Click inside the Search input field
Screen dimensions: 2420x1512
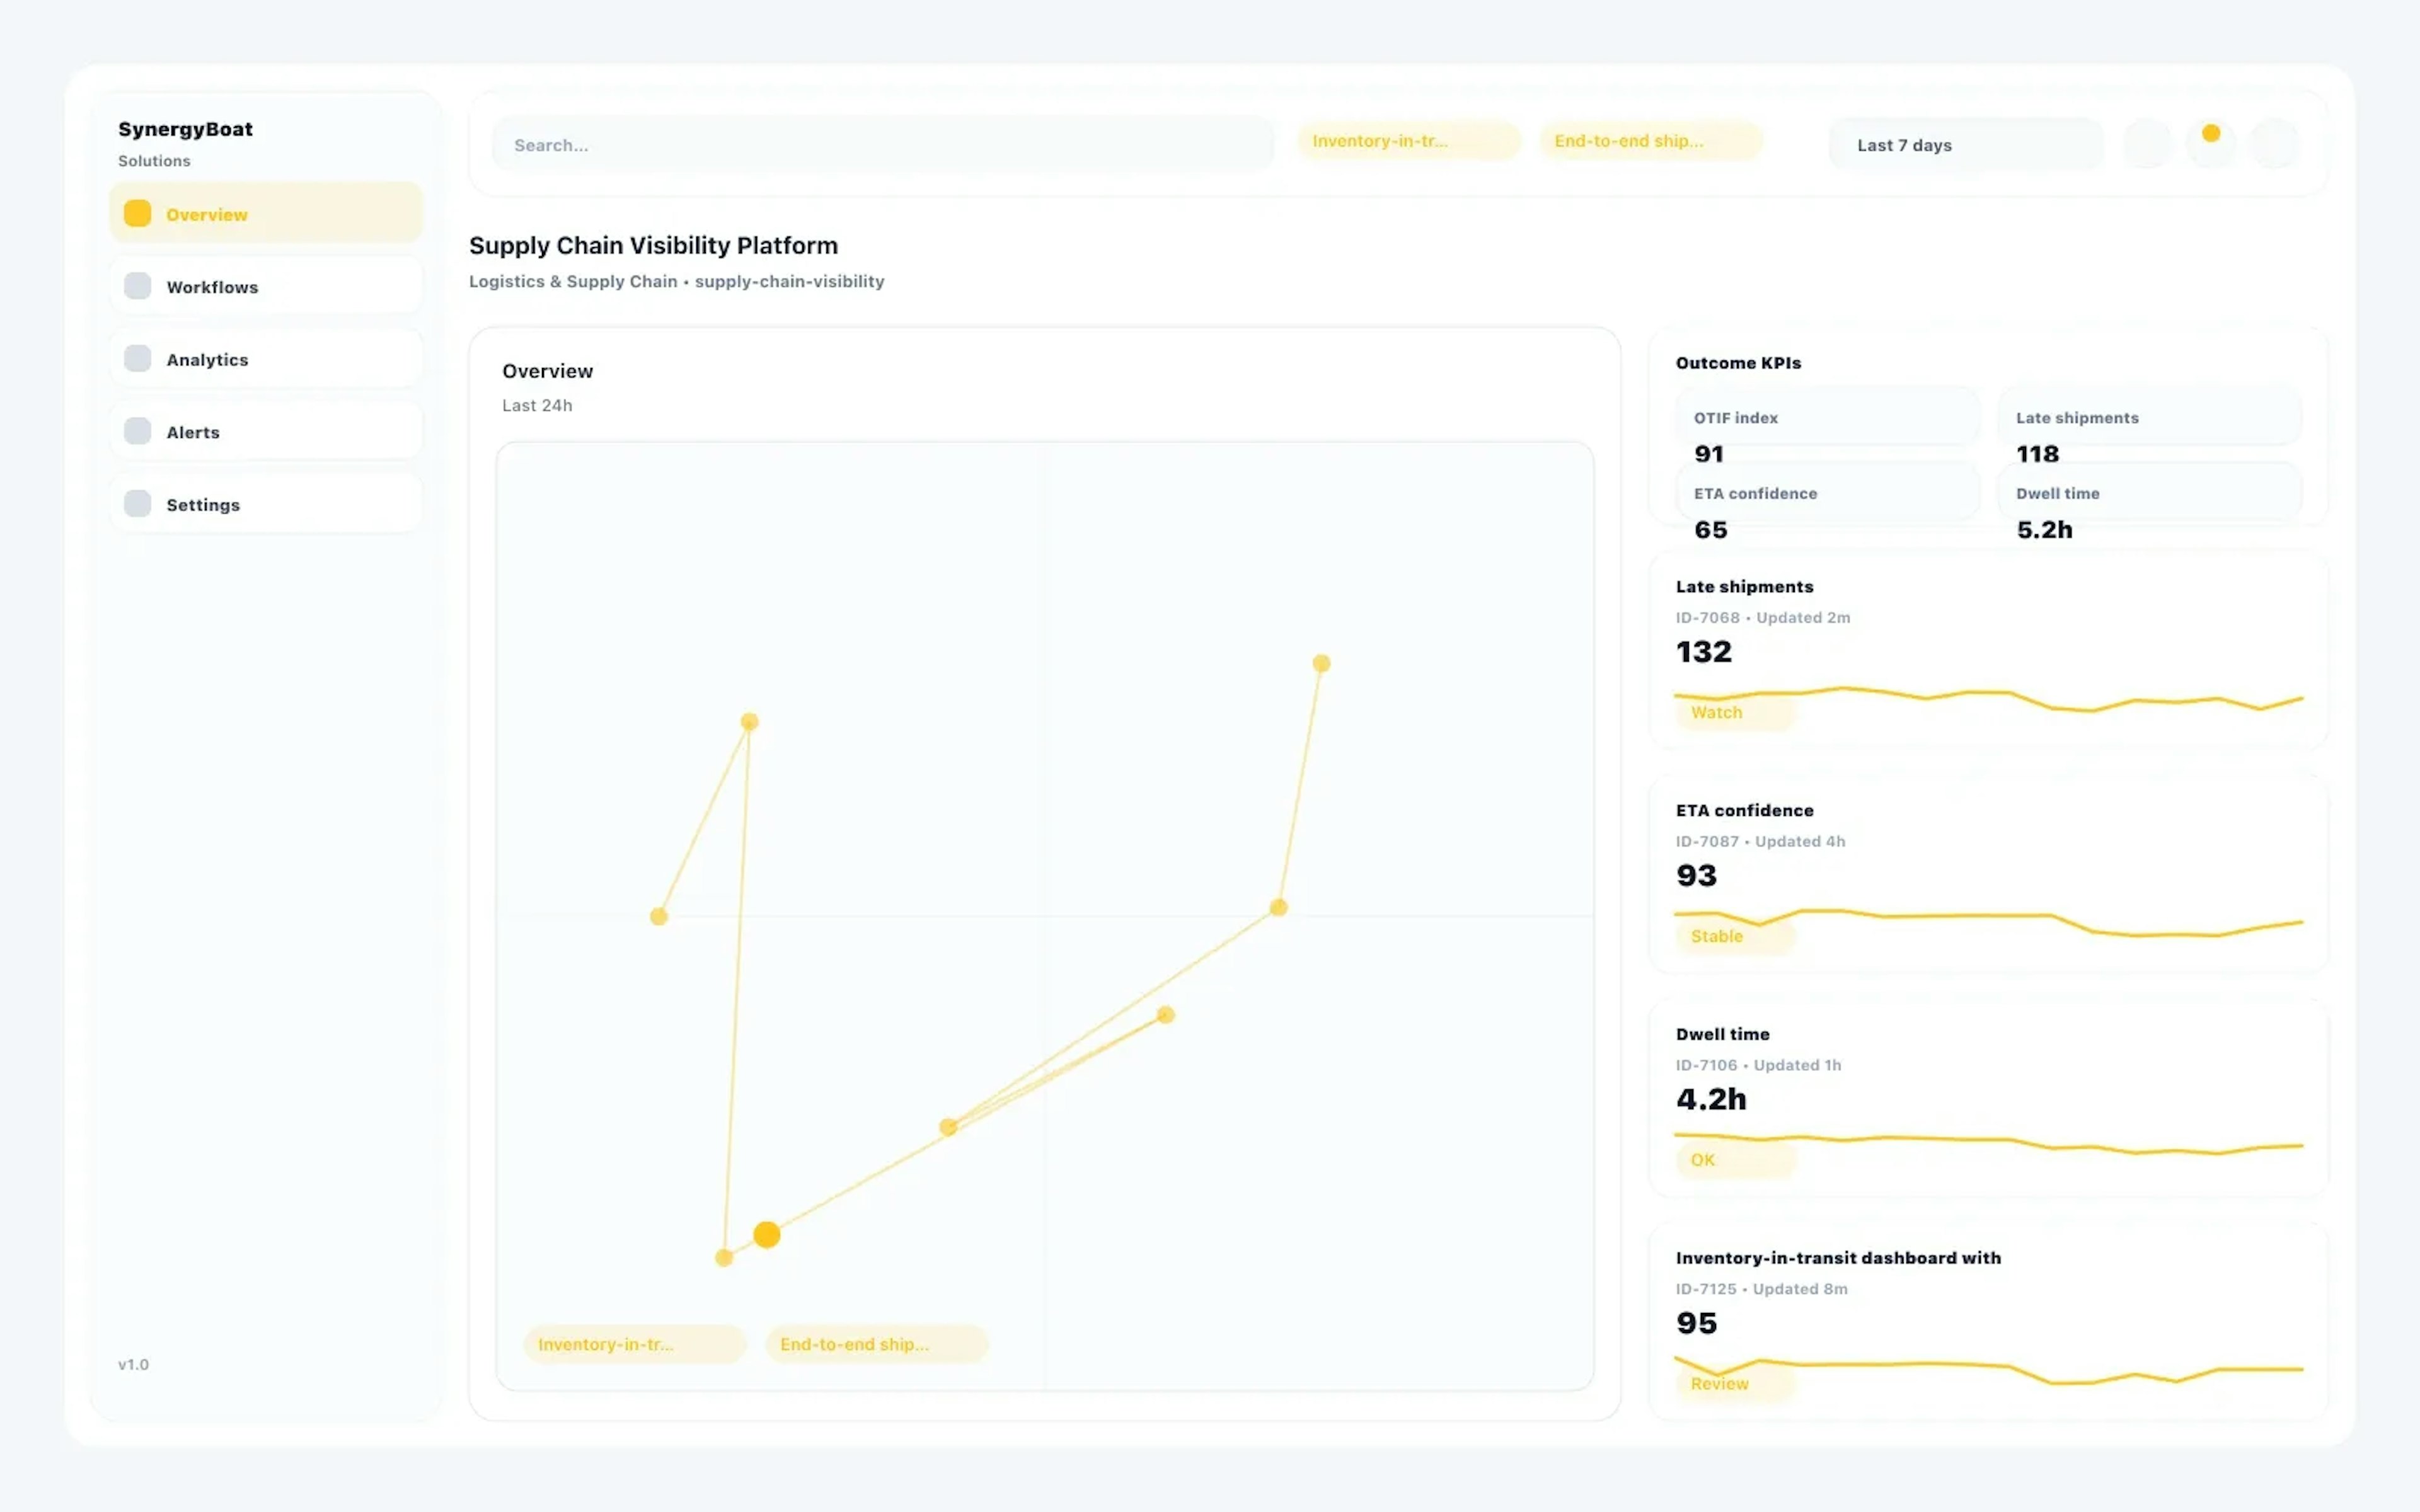pyautogui.click(x=880, y=144)
